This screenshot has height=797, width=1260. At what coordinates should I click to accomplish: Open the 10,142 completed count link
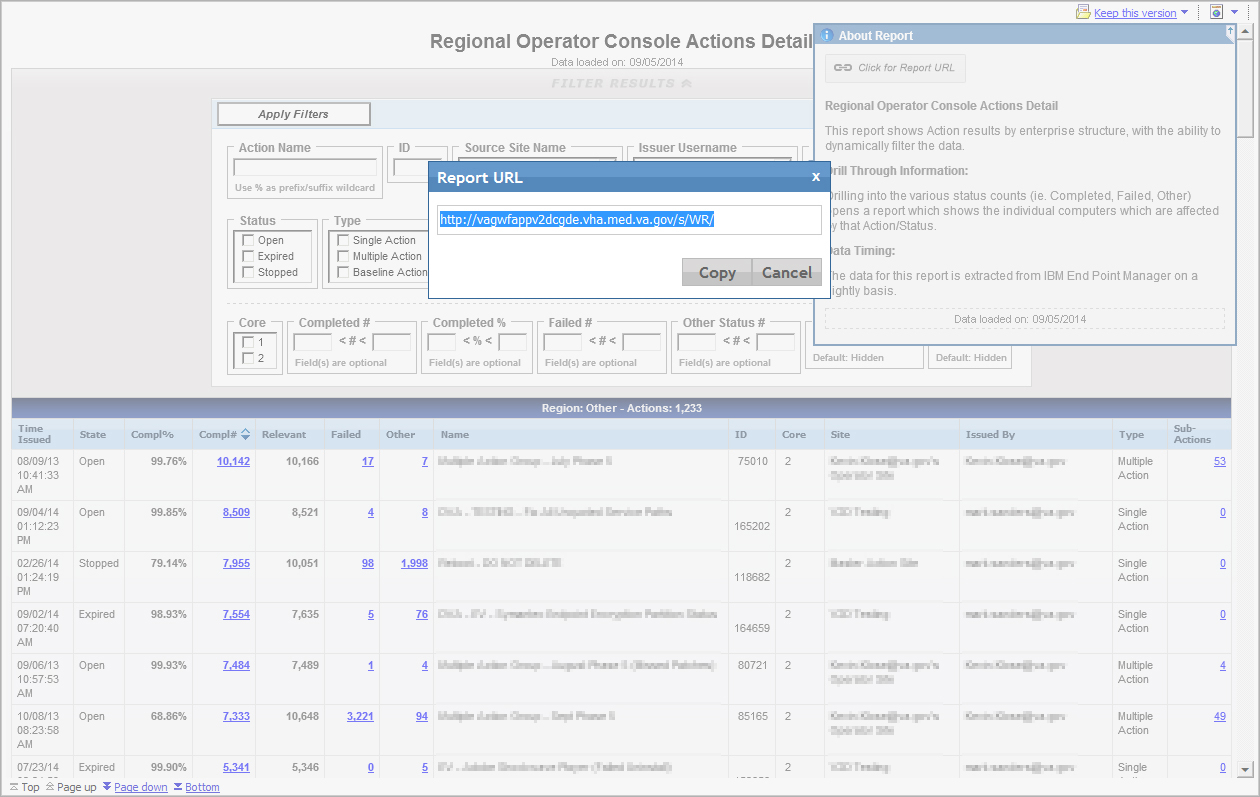[233, 461]
